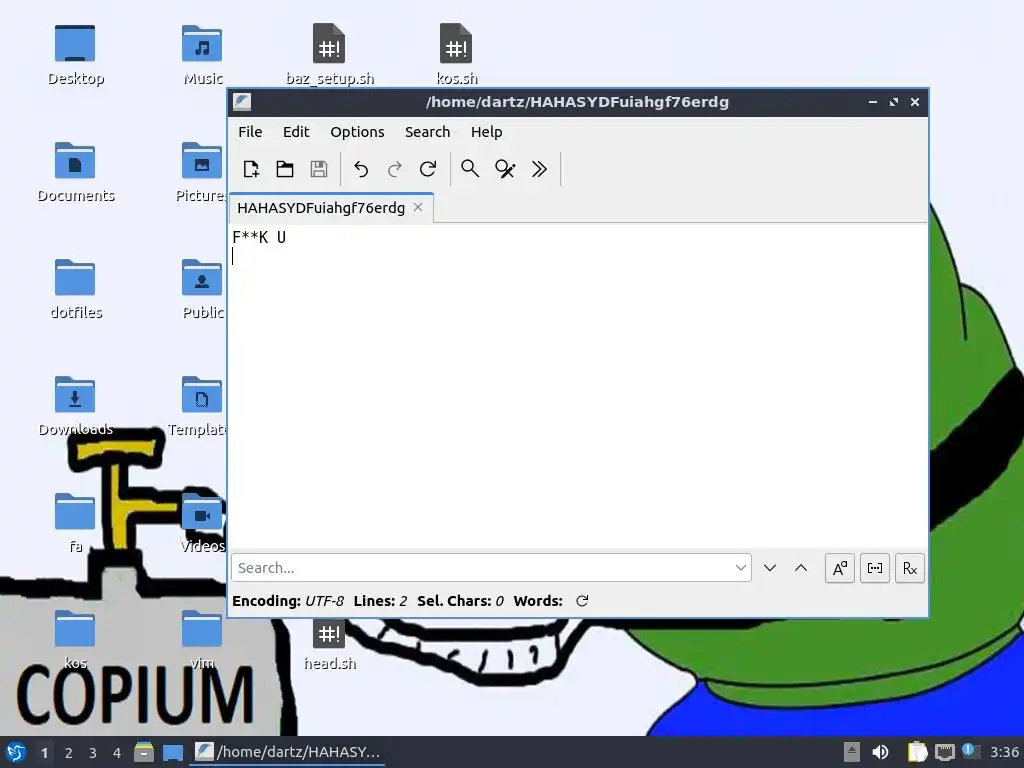Close the HAHASYDFuiahgf76erdg tab
1024x768 pixels.
(418, 207)
